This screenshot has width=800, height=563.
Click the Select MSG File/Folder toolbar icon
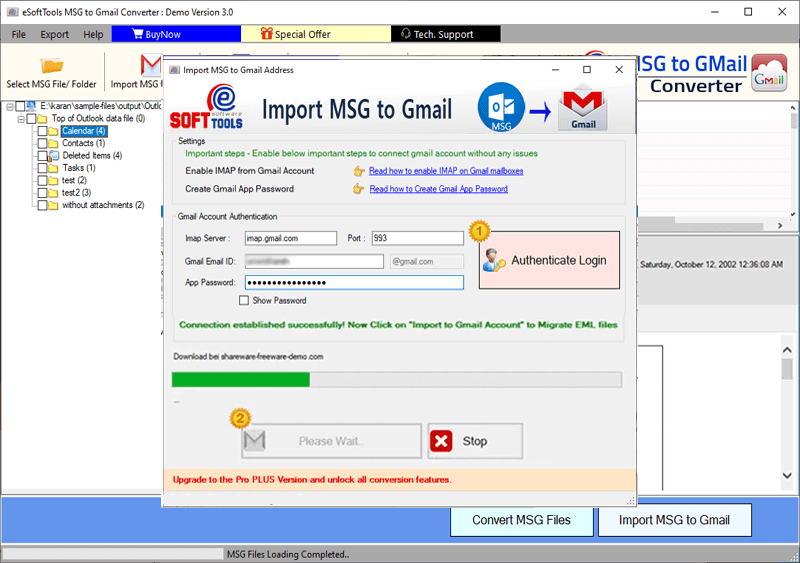point(52,66)
